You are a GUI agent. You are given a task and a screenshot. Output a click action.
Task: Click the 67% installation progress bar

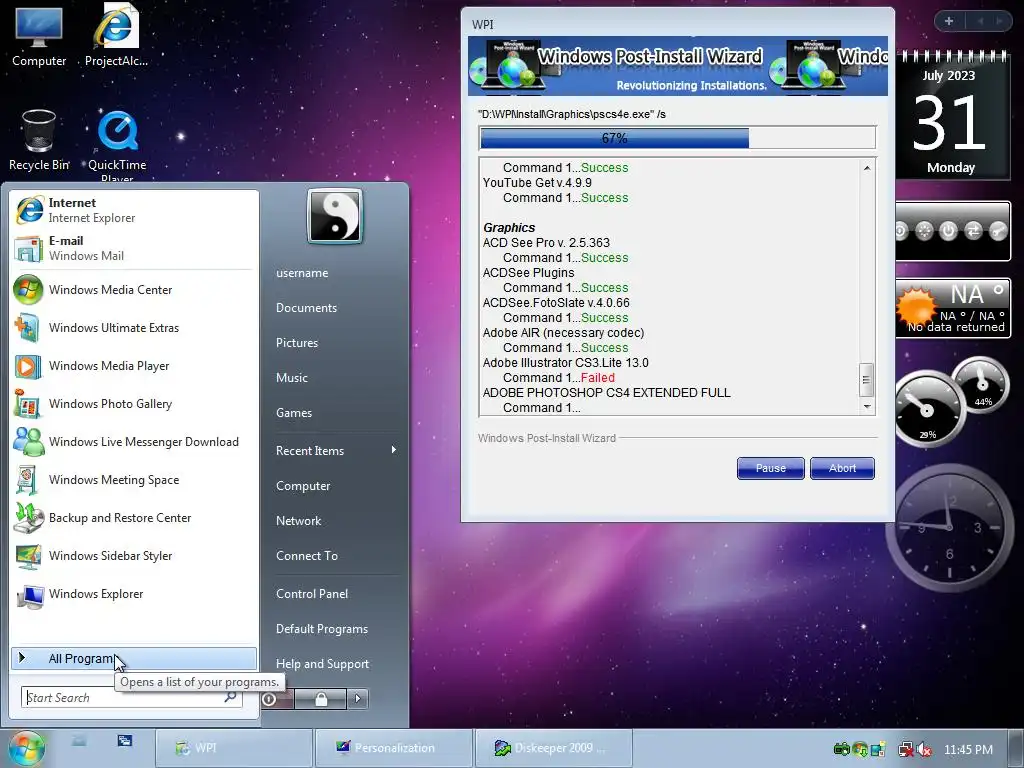coord(677,138)
